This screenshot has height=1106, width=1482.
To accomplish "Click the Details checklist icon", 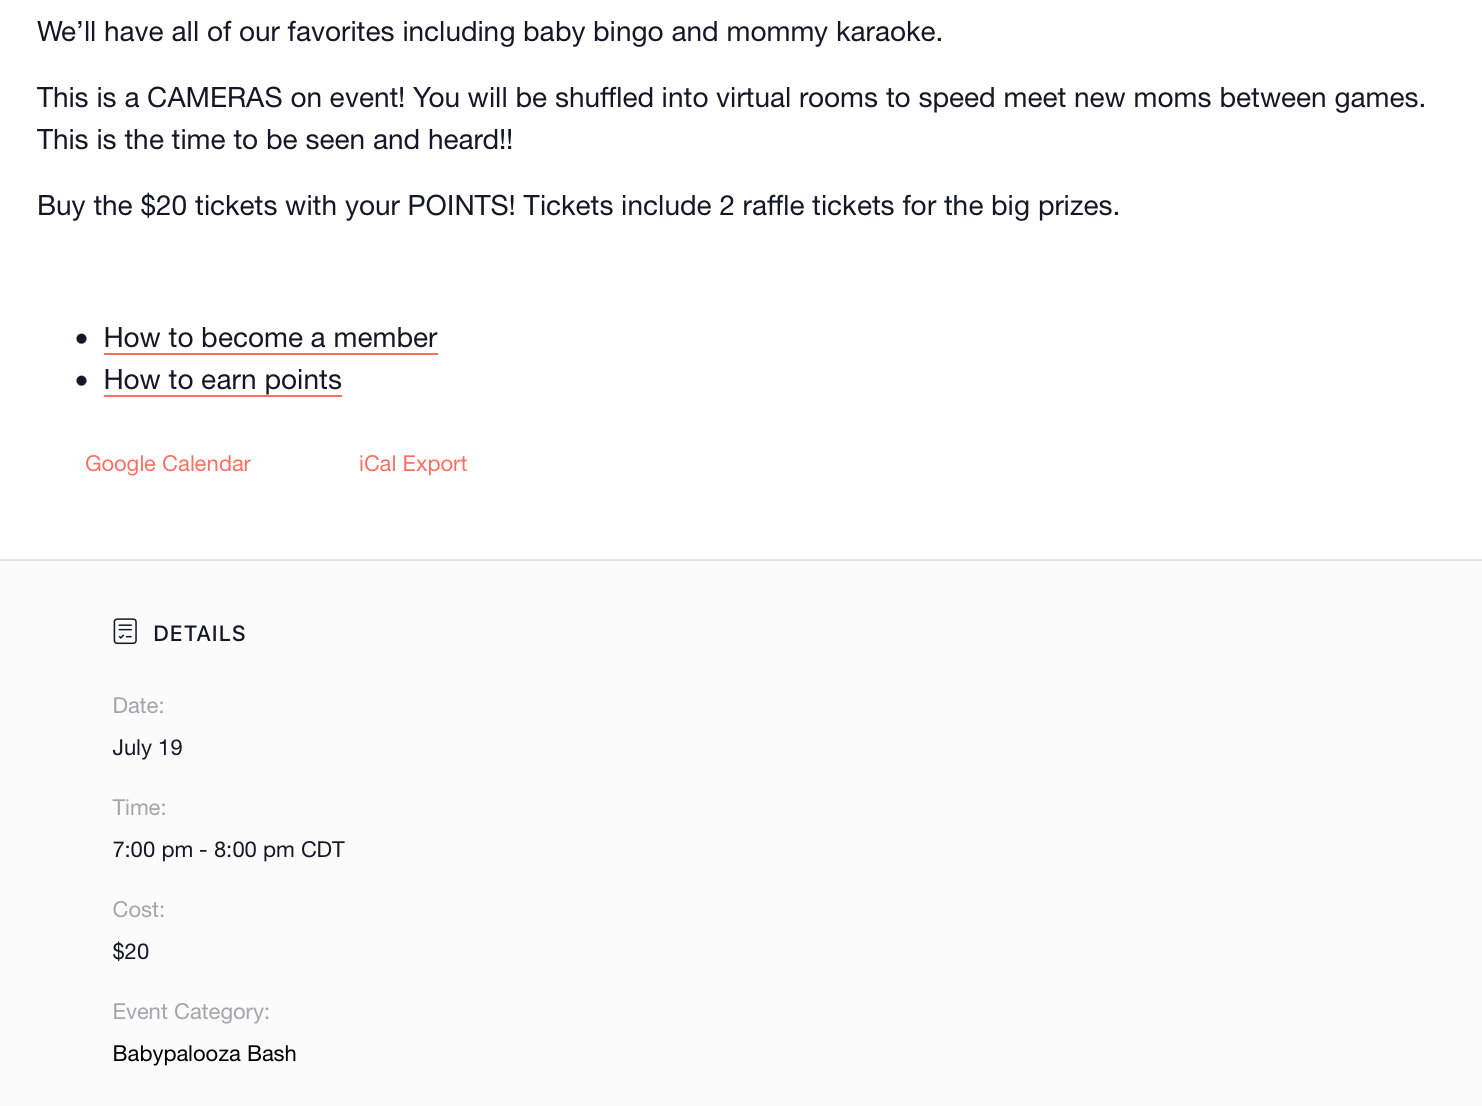I will pyautogui.click(x=125, y=632).
